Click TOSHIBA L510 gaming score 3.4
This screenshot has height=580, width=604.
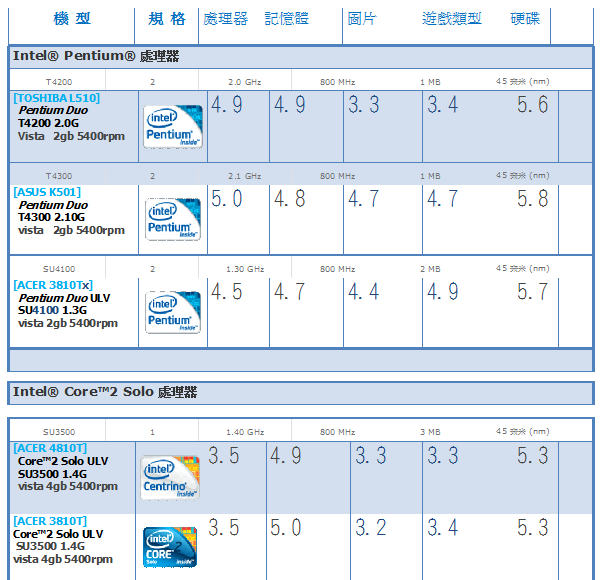pos(443,104)
